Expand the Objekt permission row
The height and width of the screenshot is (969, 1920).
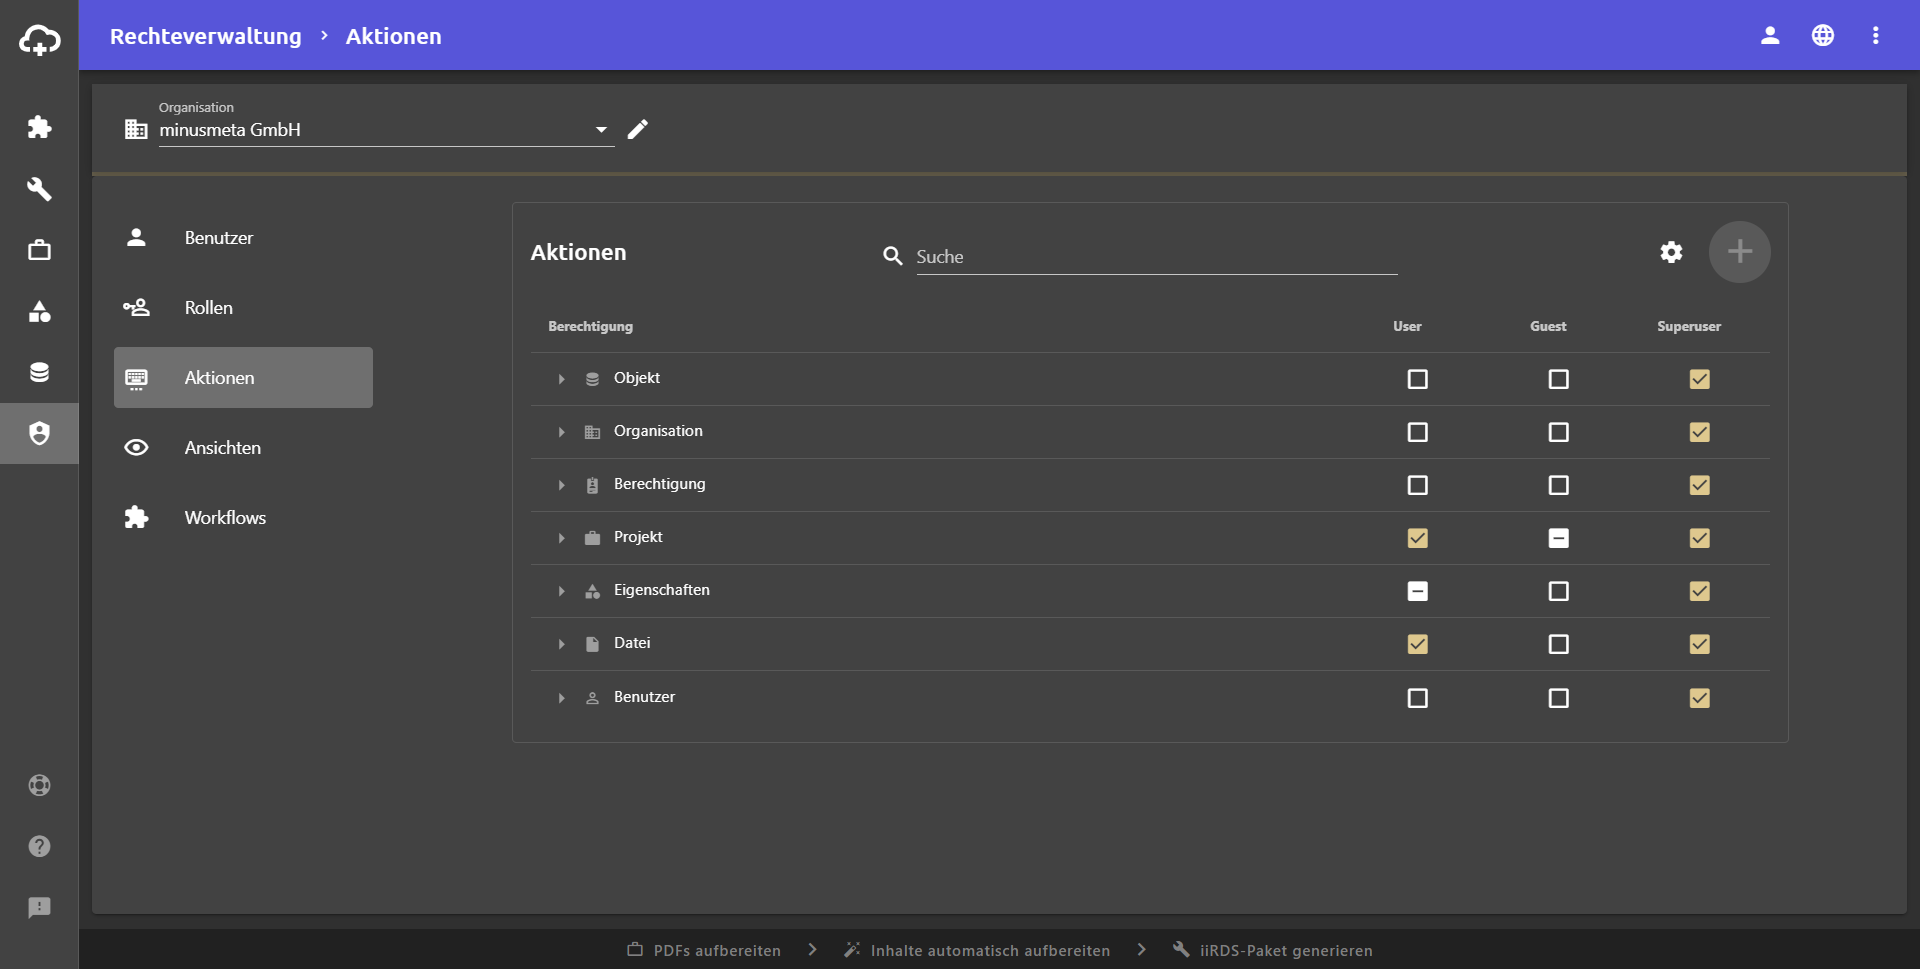(561, 379)
